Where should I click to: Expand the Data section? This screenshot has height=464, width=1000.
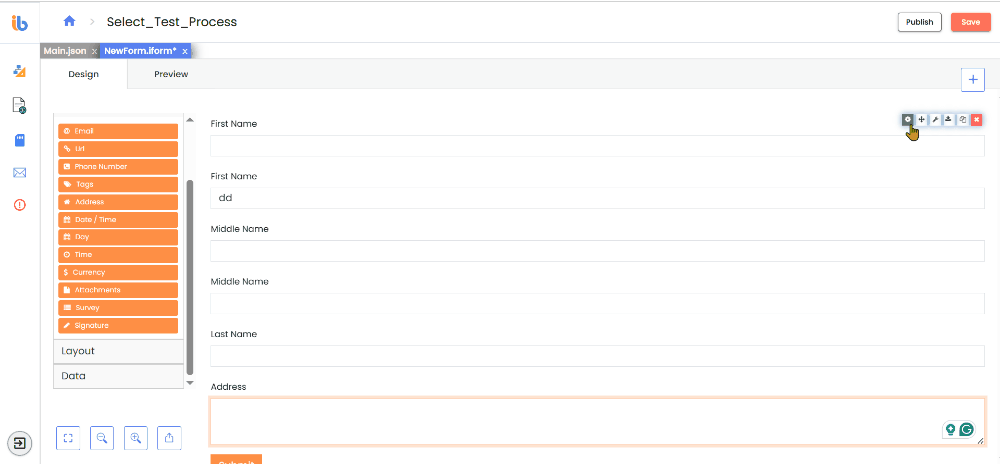click(x=119, y=376)
